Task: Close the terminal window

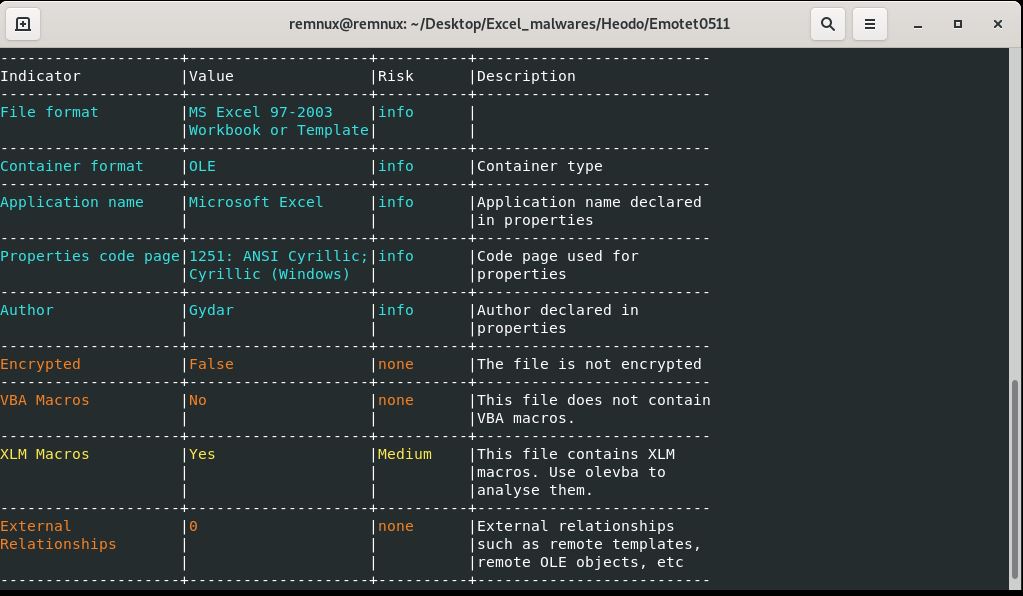Action: tap(998, 24)
